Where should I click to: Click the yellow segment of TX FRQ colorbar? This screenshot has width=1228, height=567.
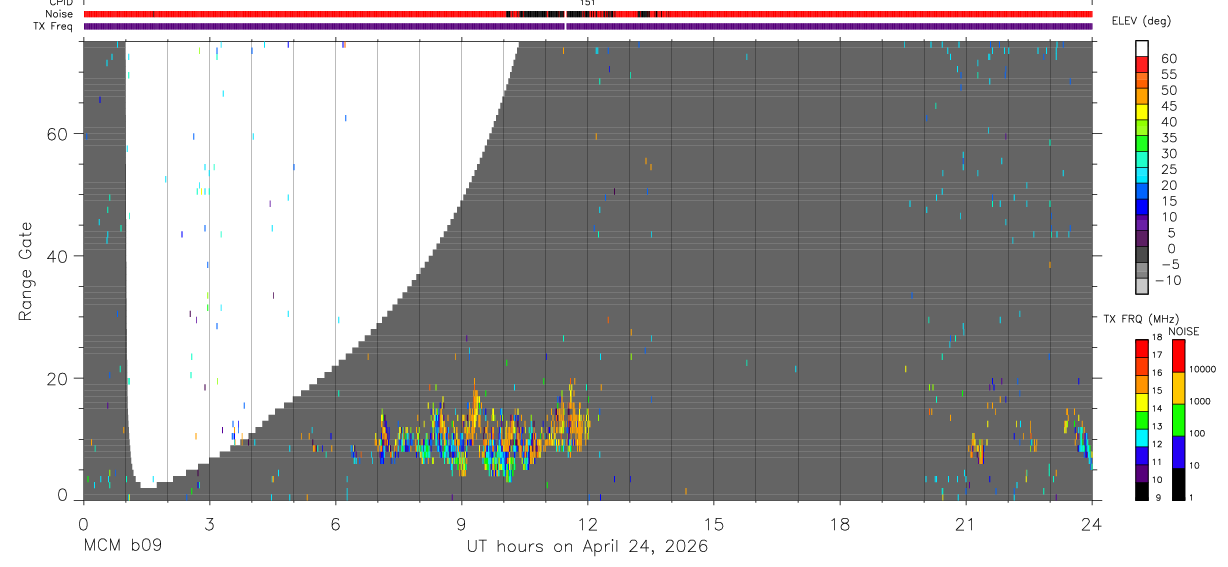pyautogui.click(x=1142, y=401)
